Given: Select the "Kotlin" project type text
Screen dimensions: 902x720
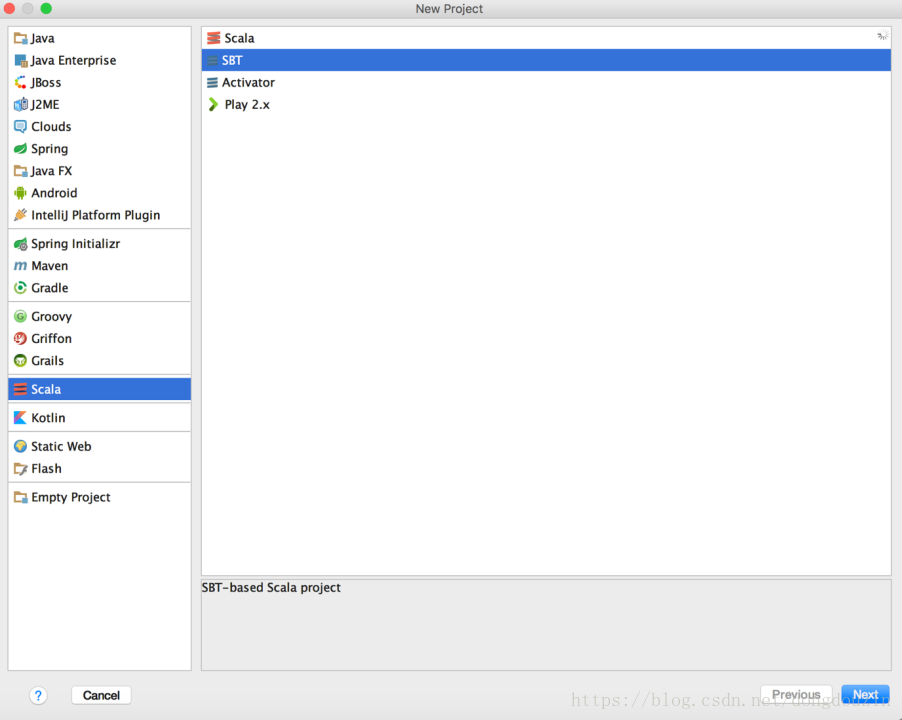Looking at the screenshot, I should [48, 418].
